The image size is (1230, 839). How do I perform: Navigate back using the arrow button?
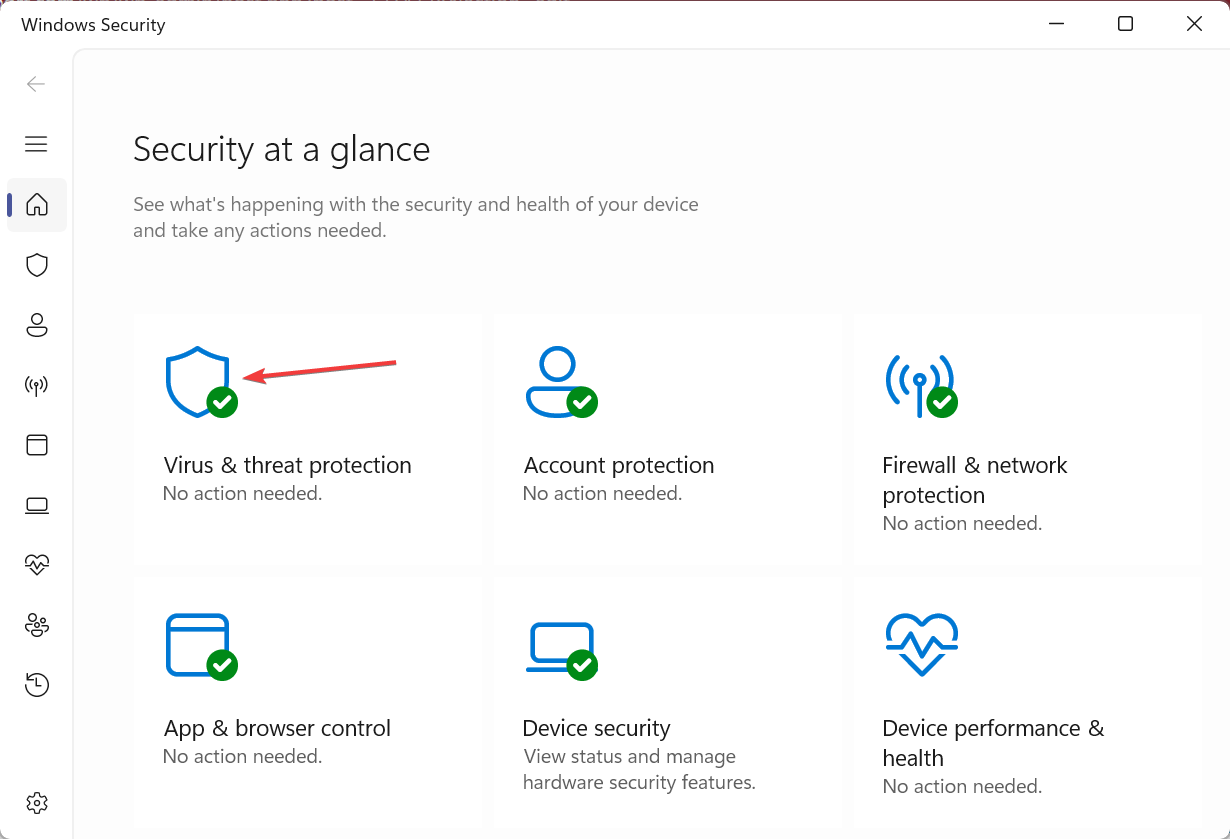click(x=36, y=84)
